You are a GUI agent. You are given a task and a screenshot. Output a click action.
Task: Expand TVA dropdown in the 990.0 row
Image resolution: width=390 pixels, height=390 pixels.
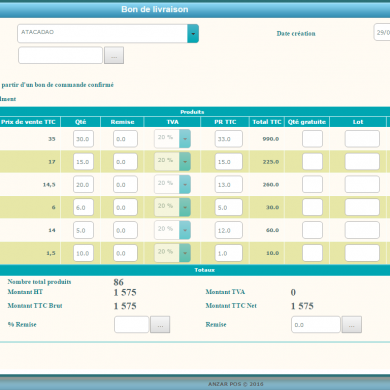click(185, 139)
